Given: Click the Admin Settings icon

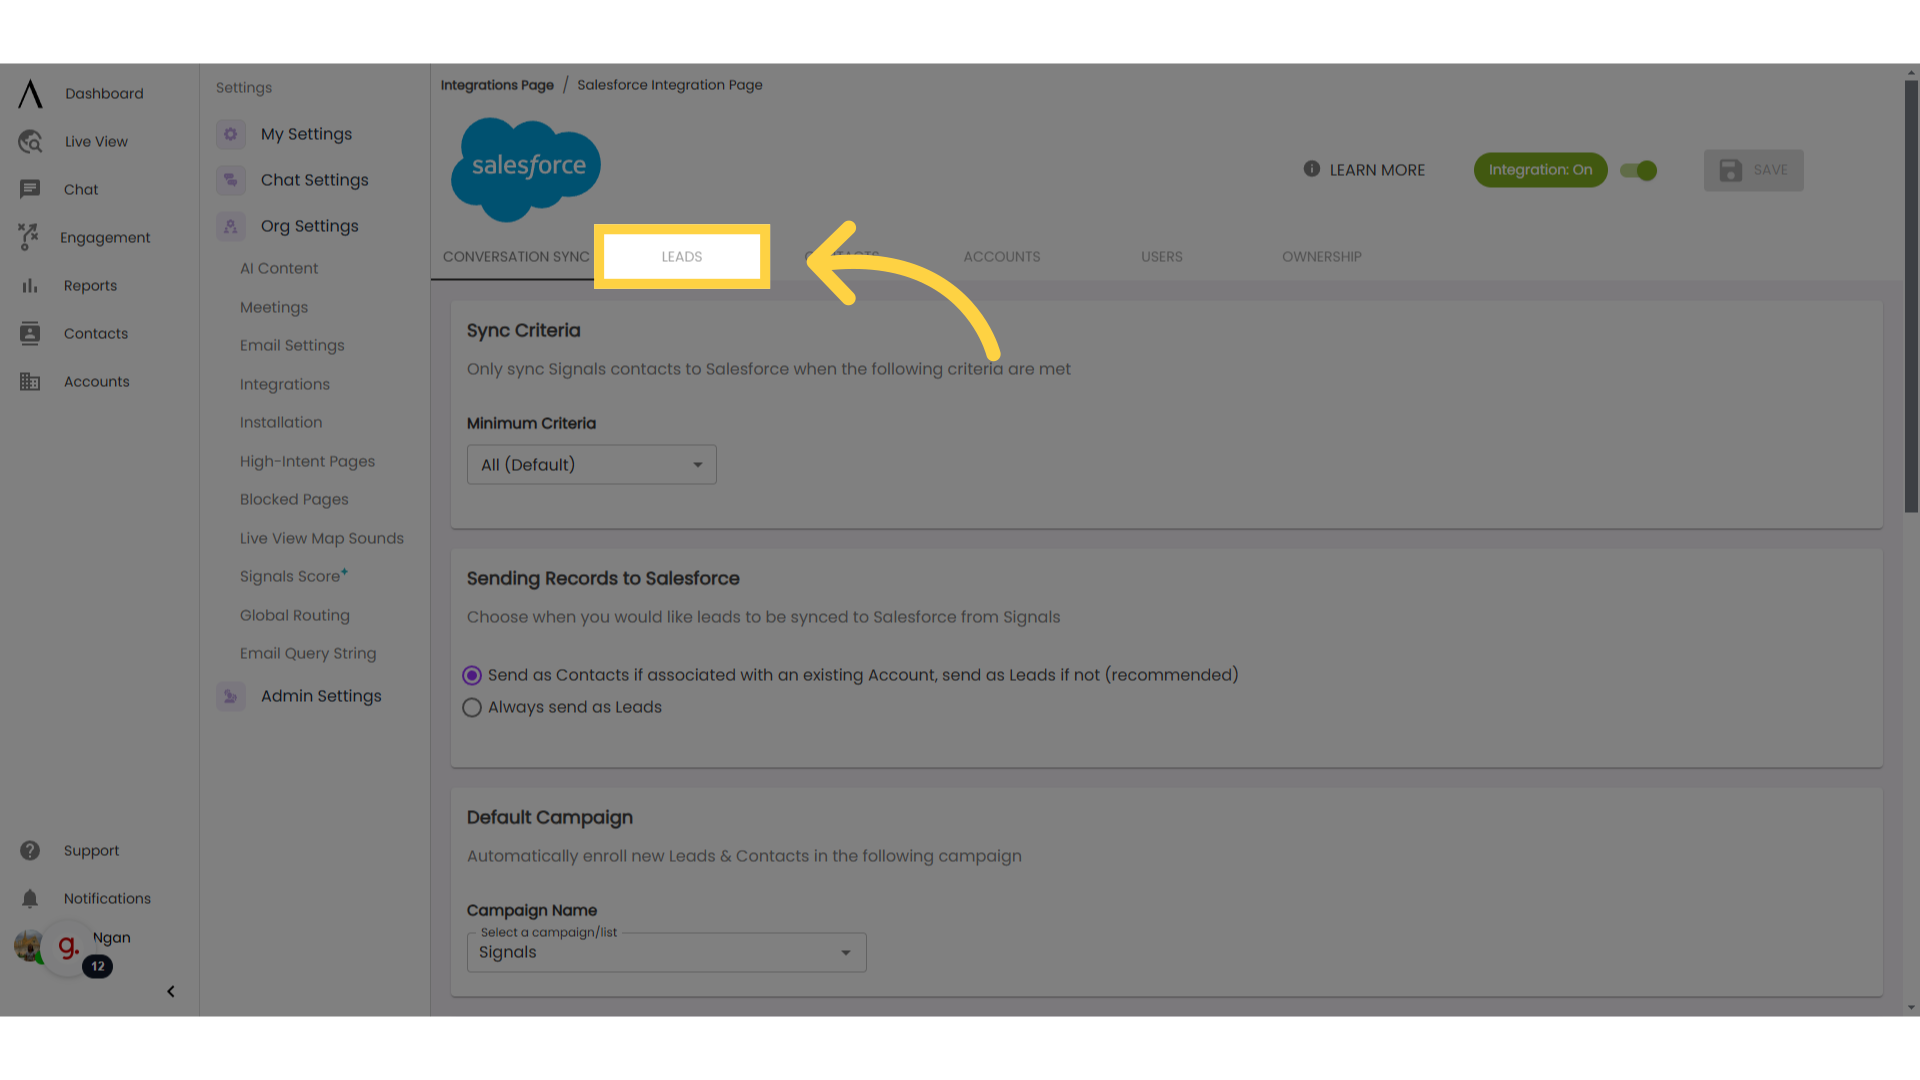Looking at the screenshot, I should pos(231,696).
